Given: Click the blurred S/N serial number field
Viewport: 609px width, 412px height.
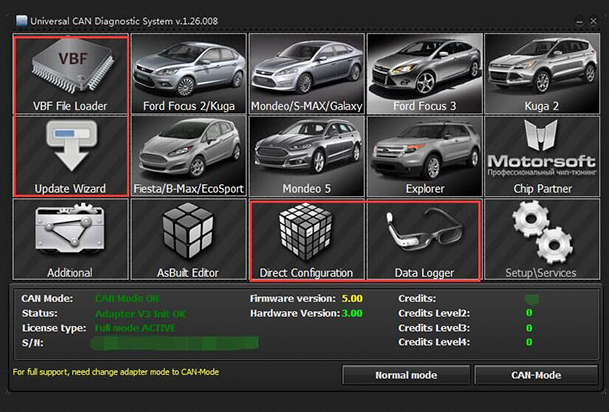Looking at the screenshot, I should coord(174,343).
